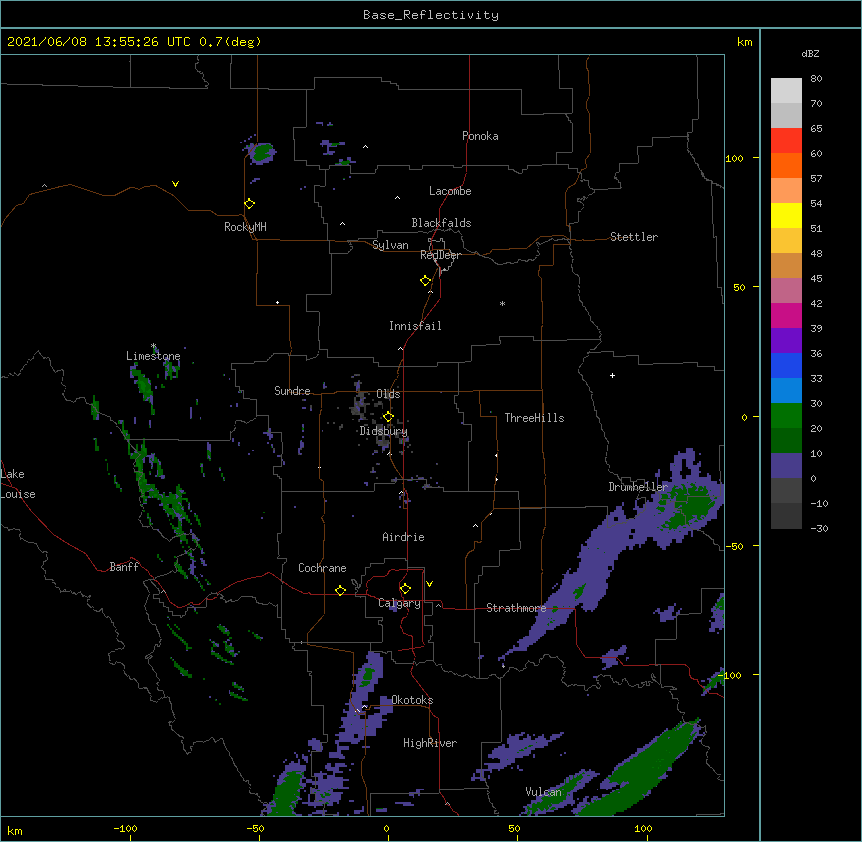Viewport: 862px width, 842px height.
Task: Pick the yellow 54 dBZ legend swatch
Action: pyautogui.click(x=786, y=215)
